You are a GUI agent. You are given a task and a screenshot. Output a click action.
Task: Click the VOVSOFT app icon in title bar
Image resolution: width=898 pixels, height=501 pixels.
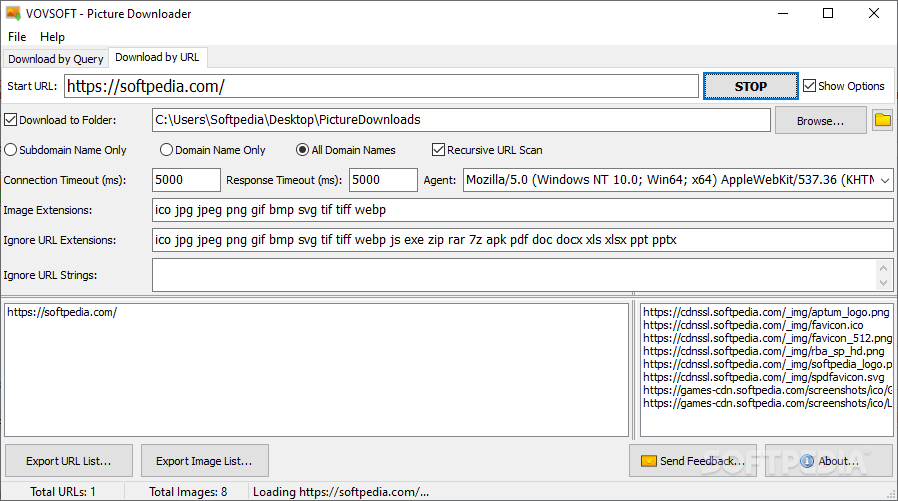point(13,13)
